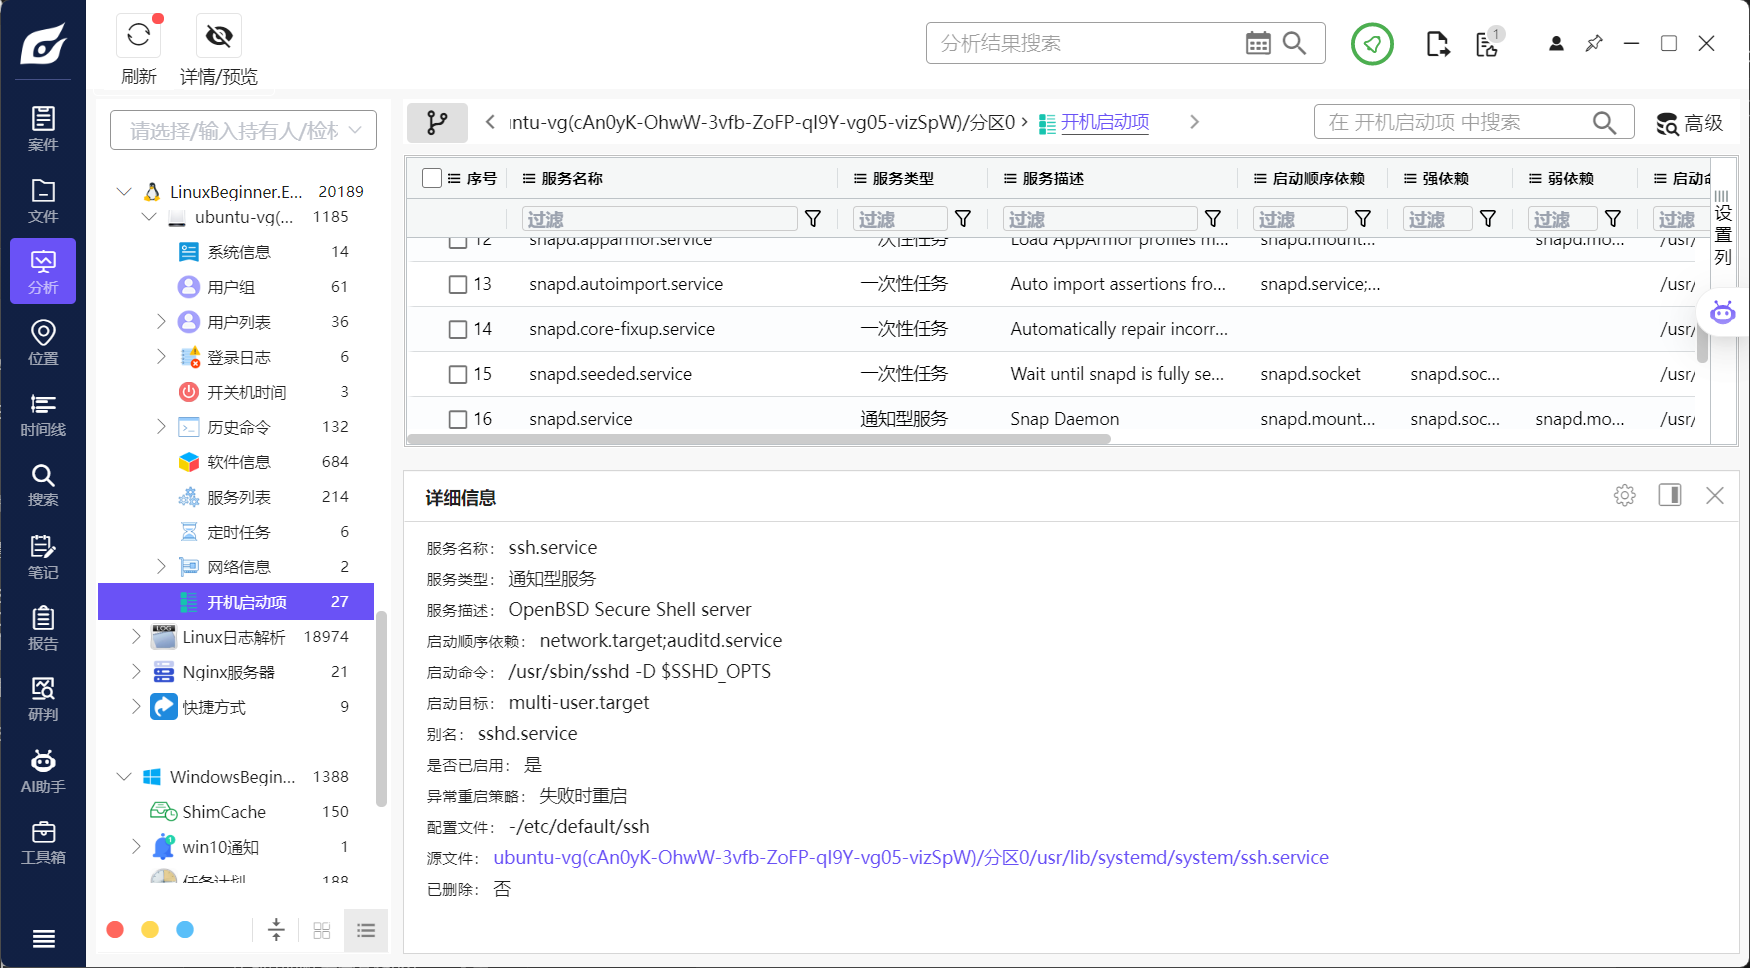Open the AI assistant (AI助手) sidebar section

[x=43, y=770]
